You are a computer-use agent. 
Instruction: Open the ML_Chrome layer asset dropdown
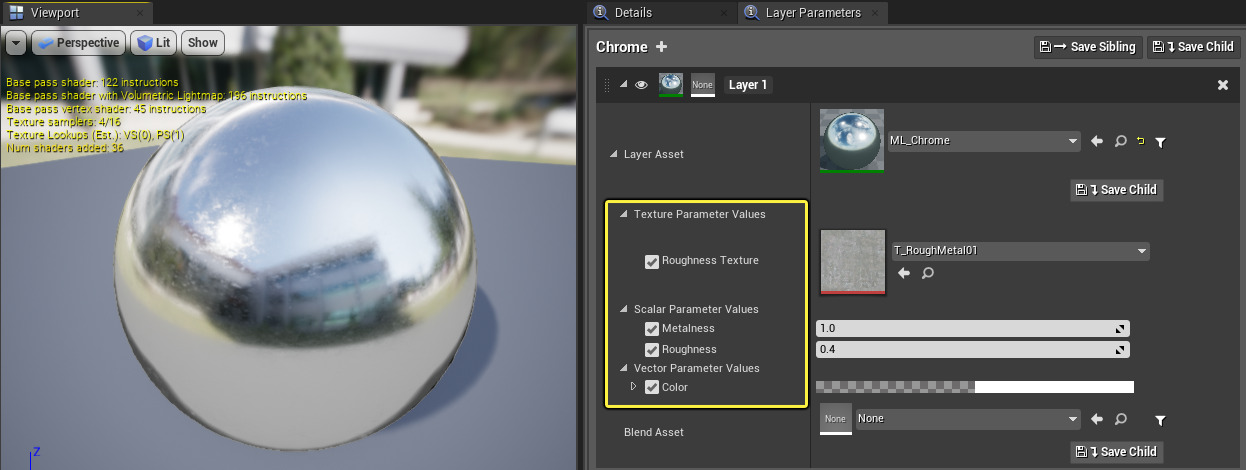1073,141
